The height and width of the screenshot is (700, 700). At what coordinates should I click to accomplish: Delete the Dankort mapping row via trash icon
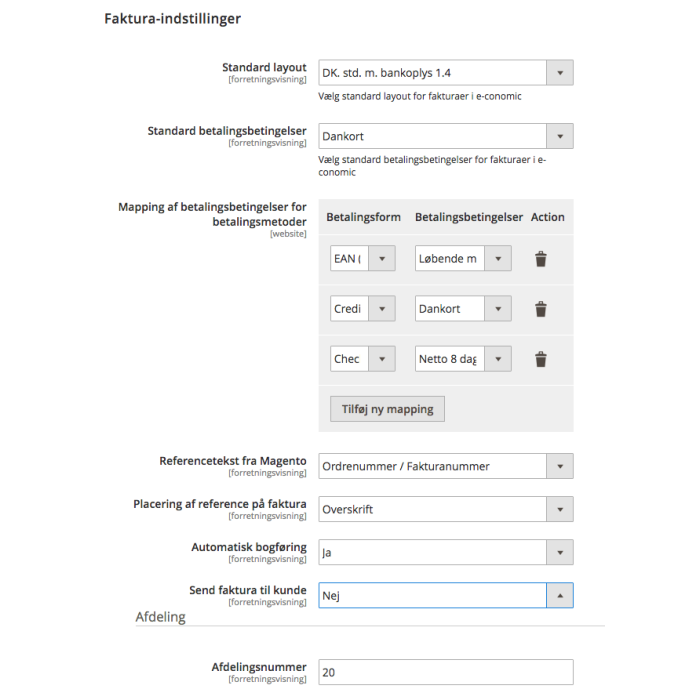coord(541,309)
